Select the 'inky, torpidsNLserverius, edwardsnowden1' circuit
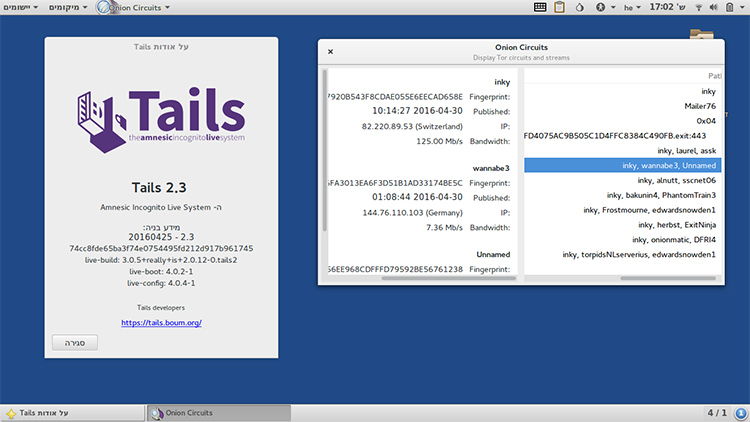The width and height of the screenshot is (750, 422). 622,255
